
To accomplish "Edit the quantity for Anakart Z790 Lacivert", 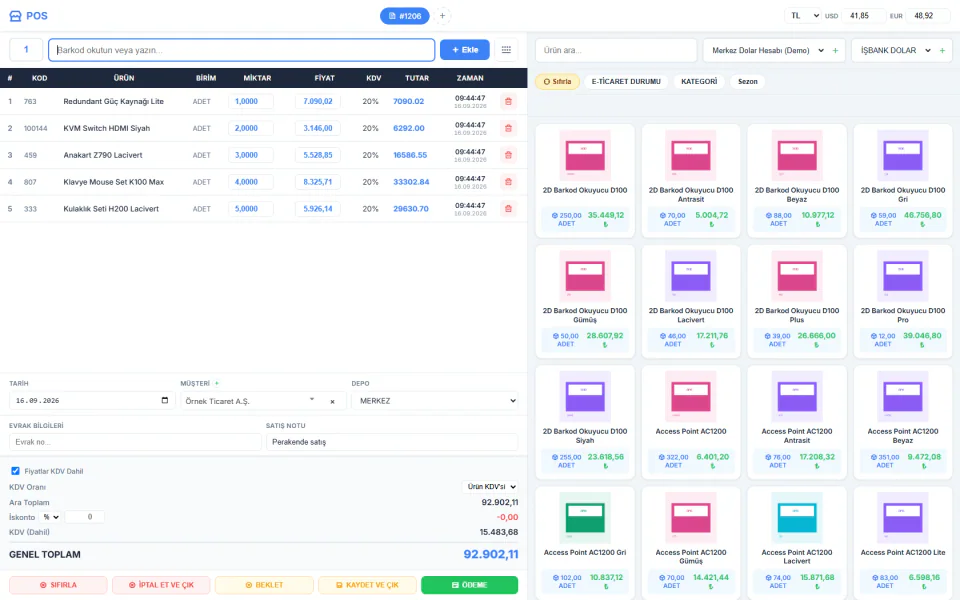I will (250, 156).
